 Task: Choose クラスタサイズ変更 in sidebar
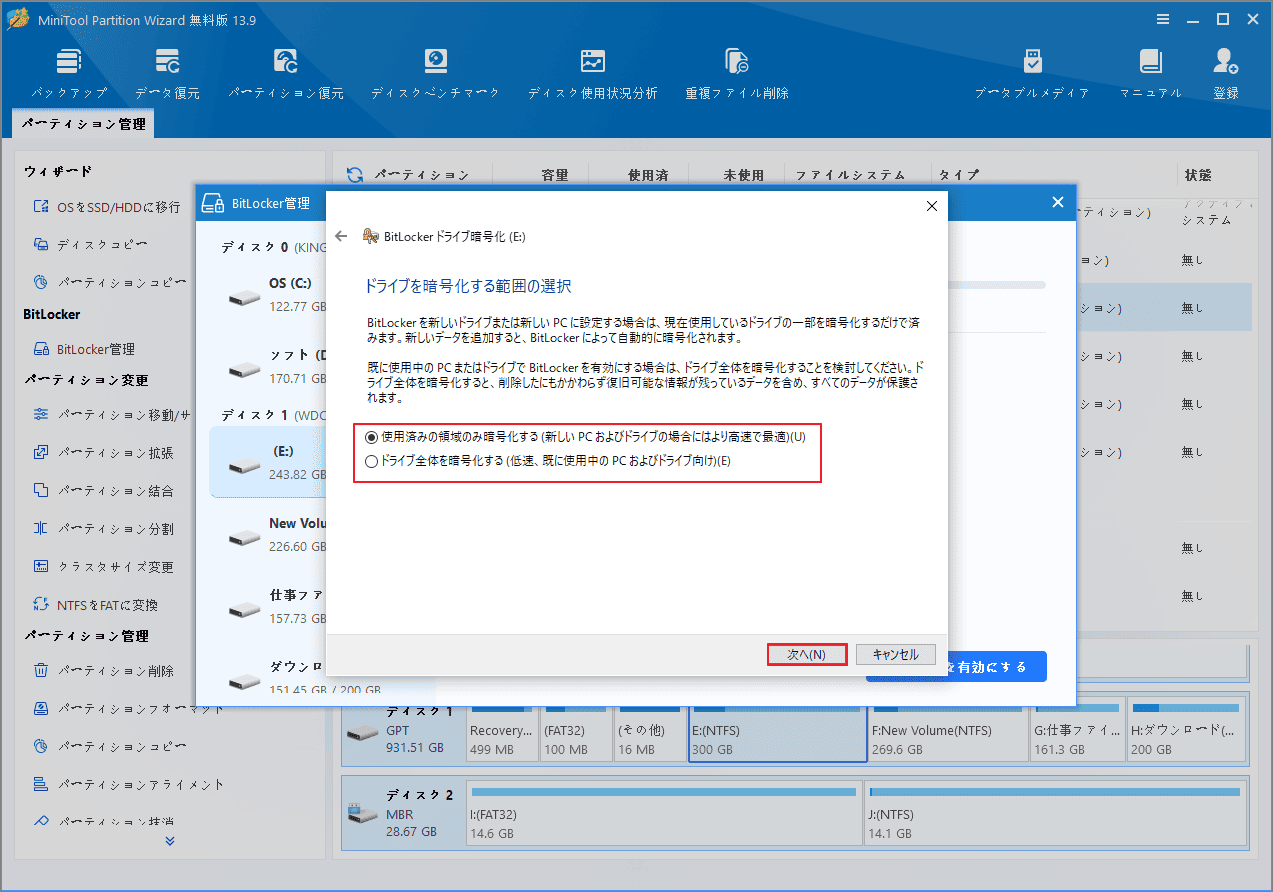point(104,567)
